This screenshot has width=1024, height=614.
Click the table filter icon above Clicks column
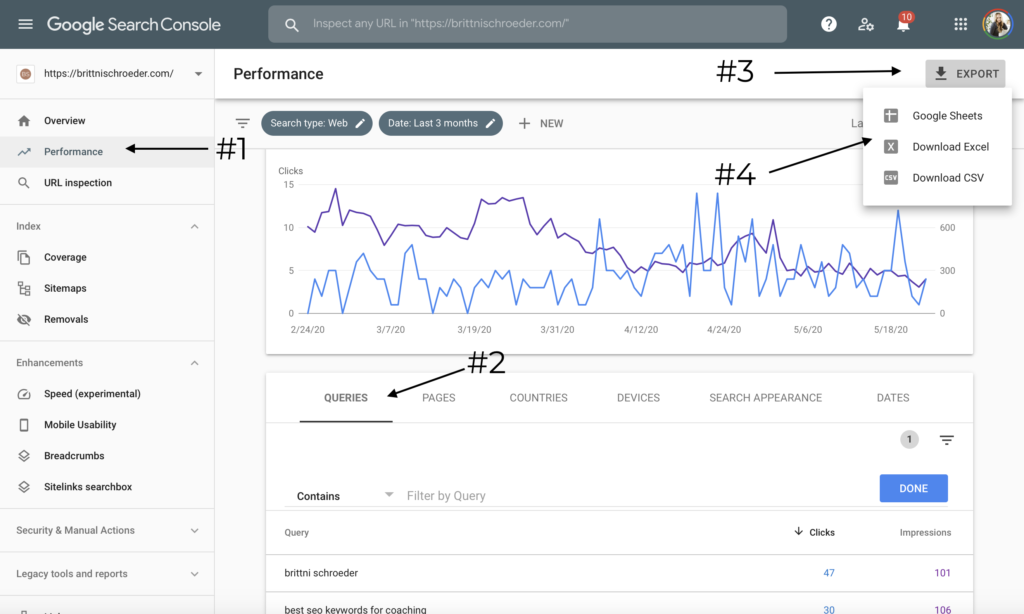click(x=946, y=440)
